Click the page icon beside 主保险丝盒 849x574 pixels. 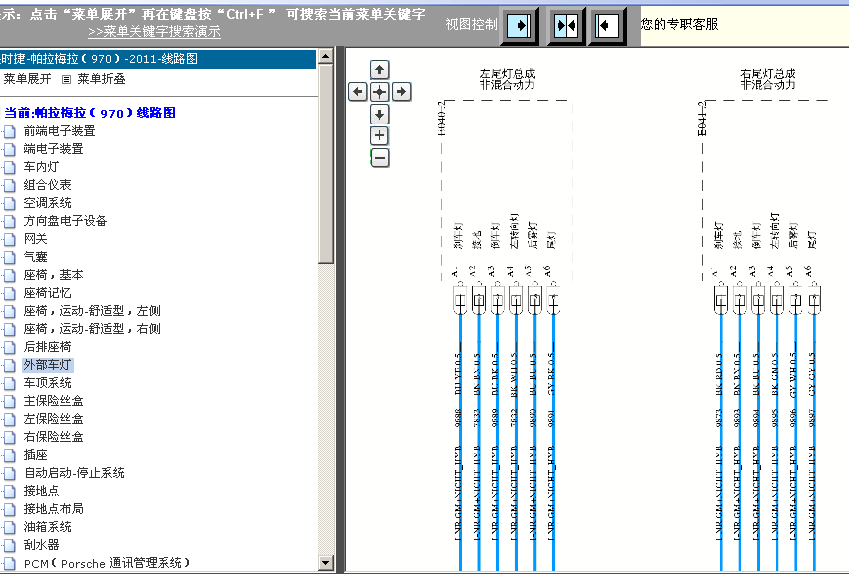click(x=10, y=401)
